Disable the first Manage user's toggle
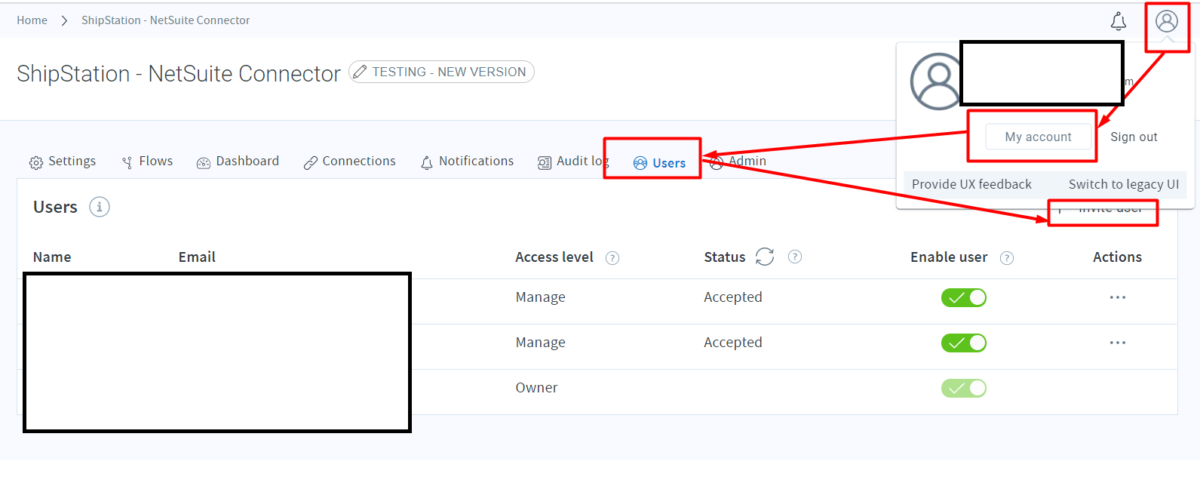 (964, 297)
